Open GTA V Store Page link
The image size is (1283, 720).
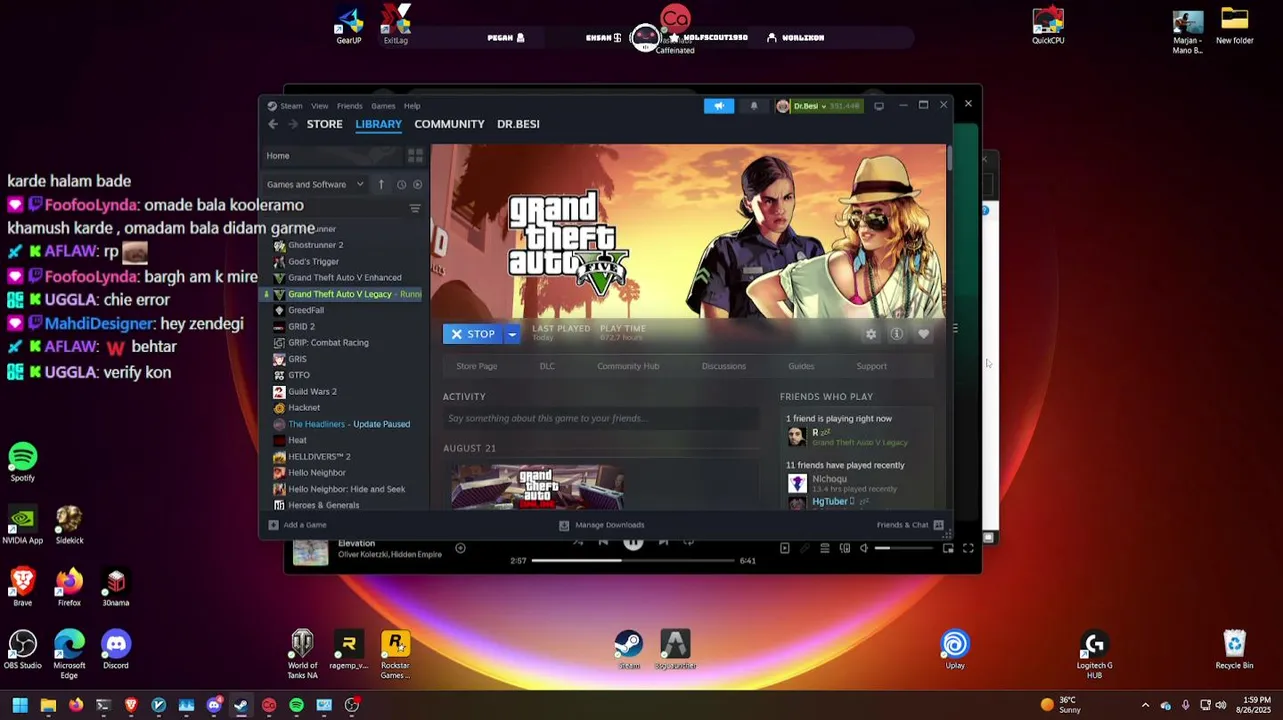[x=476, y=366]
